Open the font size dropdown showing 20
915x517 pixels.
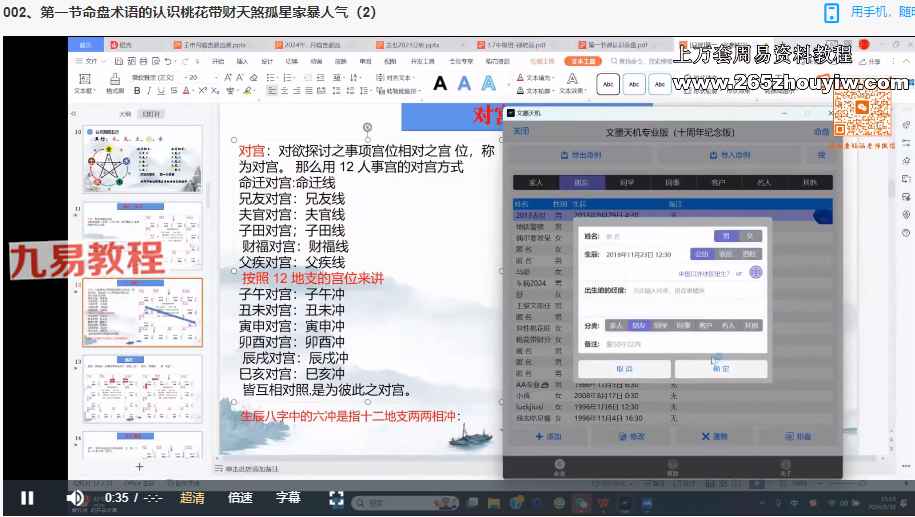pos(192,77)
